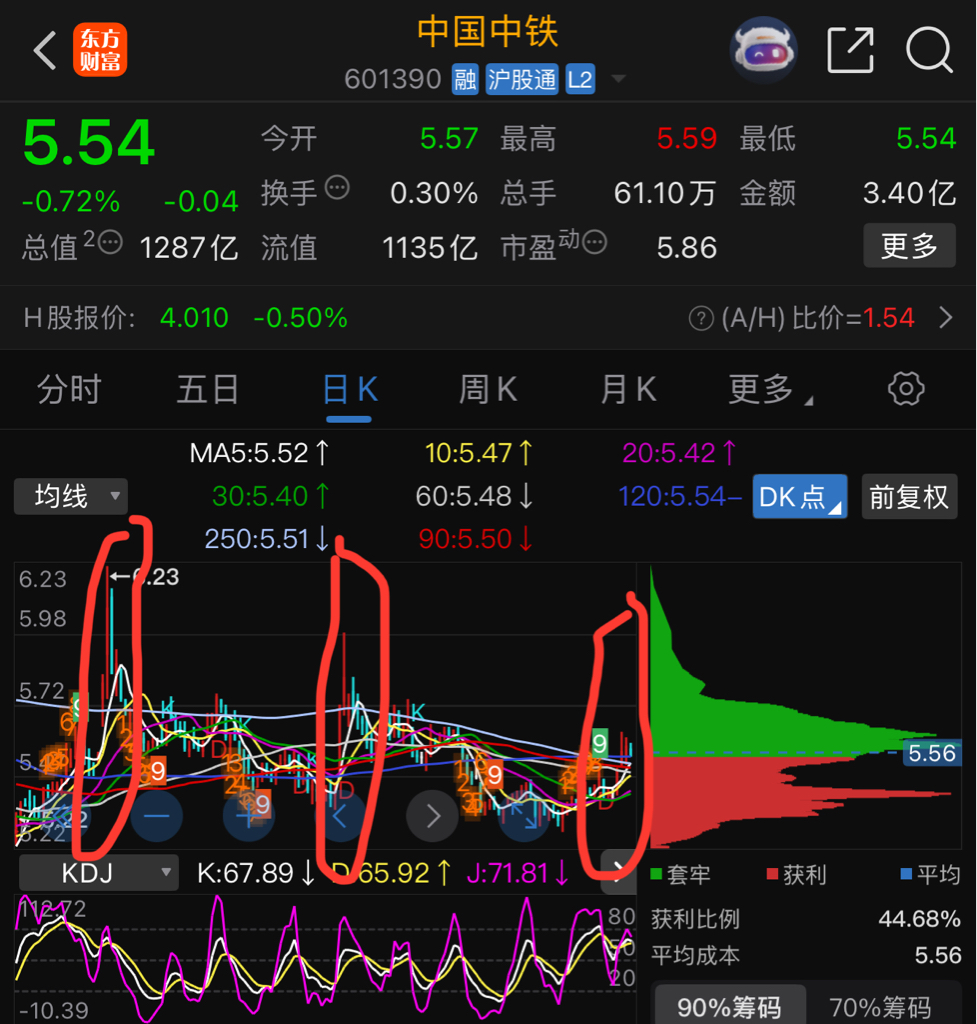This screenshot has height=1024, width=977.
Task: Expand the chart to fullscreen with the diagonal arrows
Action: pyautogui.click(x=524, y=816)
